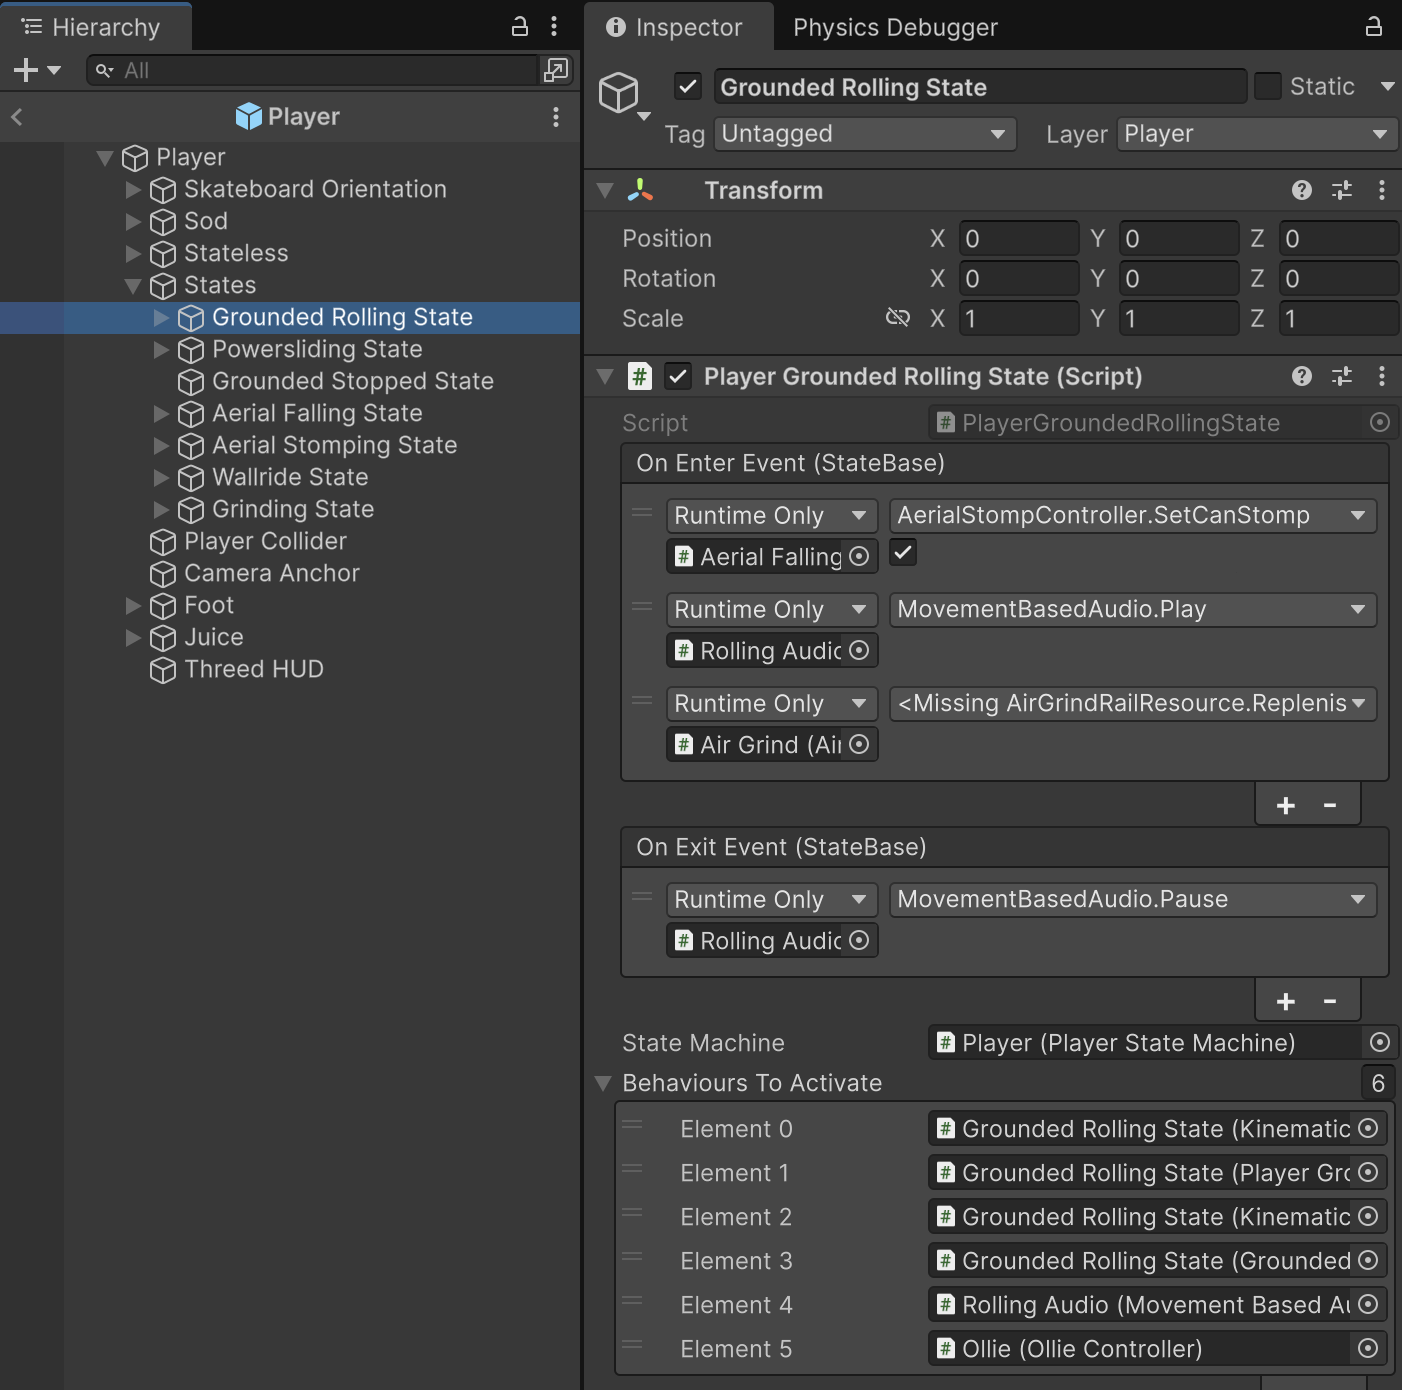Click the Hierarchy panel lock icon
This screenshot has width=1402, height=1390.
pyautogui.click(x=519, y=27)
